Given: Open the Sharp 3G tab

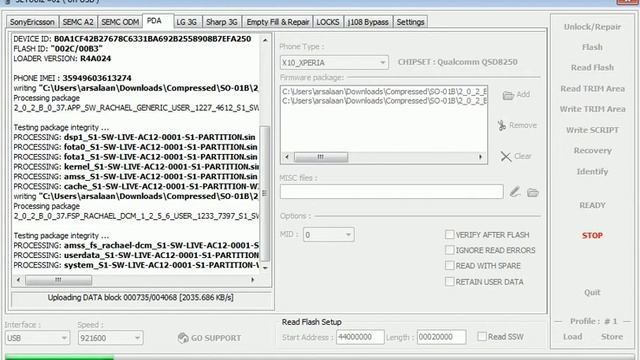Looking at the screenshot, I should click(x=222, y=22).
